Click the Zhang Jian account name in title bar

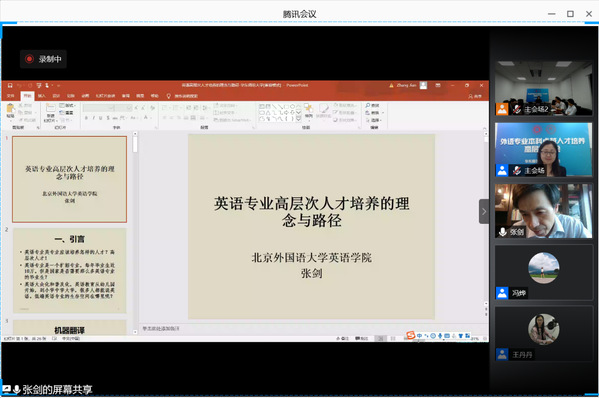click(x=406, y=86)
